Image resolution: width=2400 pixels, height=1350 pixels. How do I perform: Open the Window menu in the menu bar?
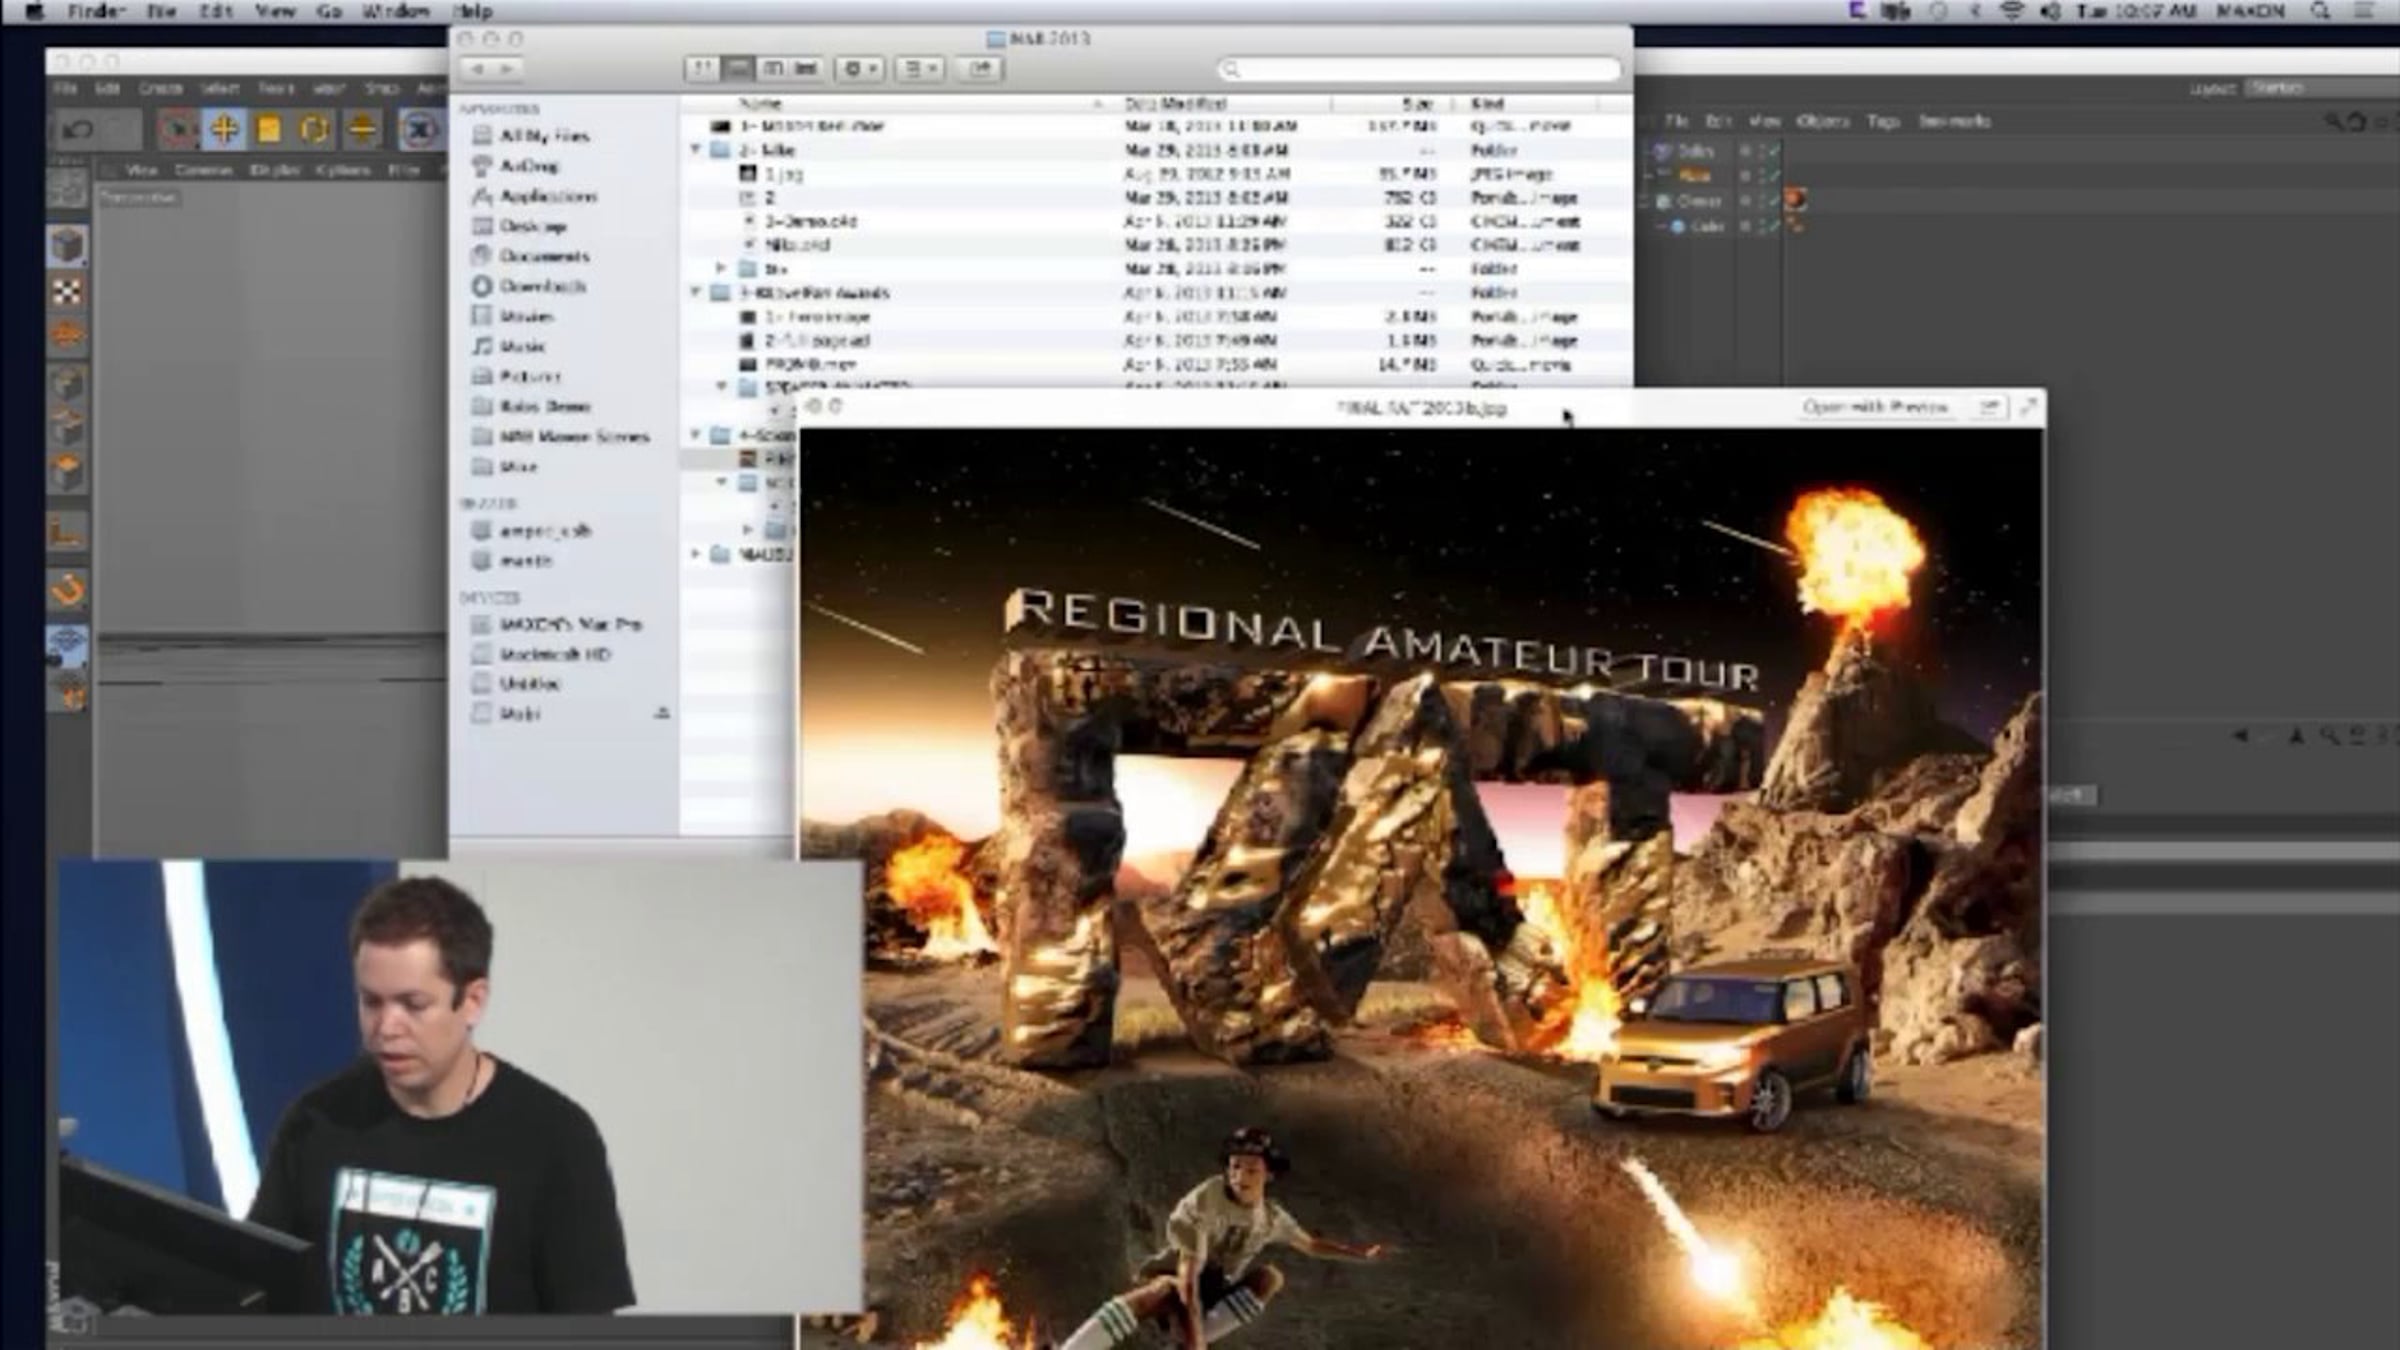(x=395, y=11)
